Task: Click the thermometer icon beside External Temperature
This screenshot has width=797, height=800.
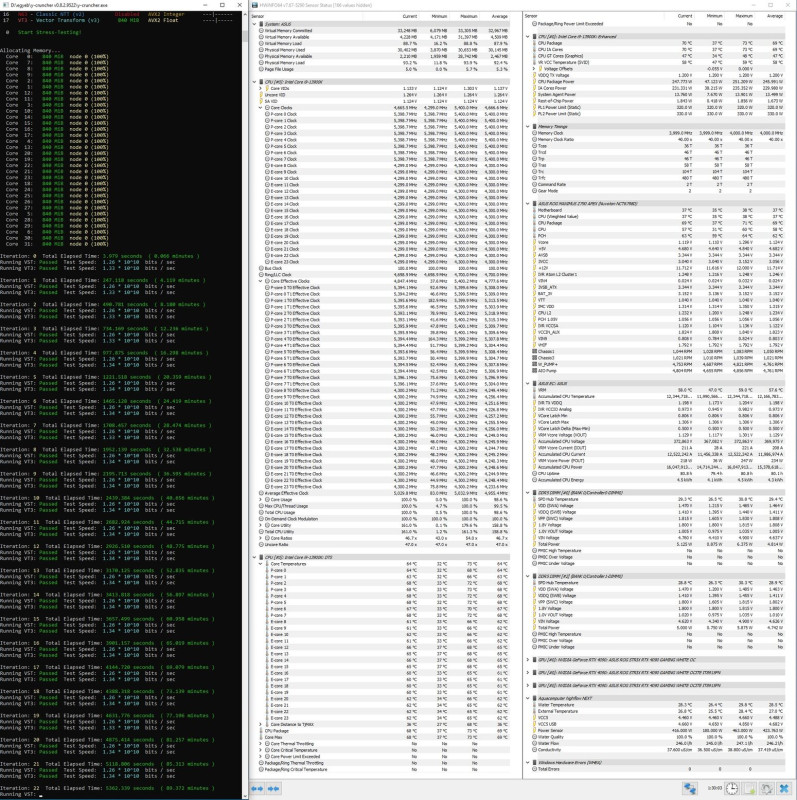Action: coord(535,711)
